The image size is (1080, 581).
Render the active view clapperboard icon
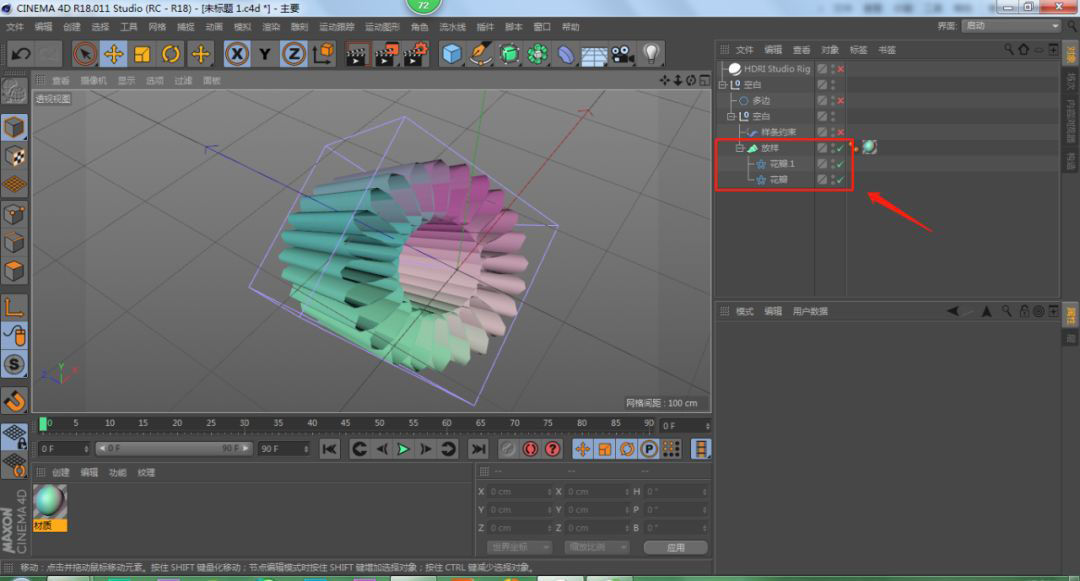357,54
